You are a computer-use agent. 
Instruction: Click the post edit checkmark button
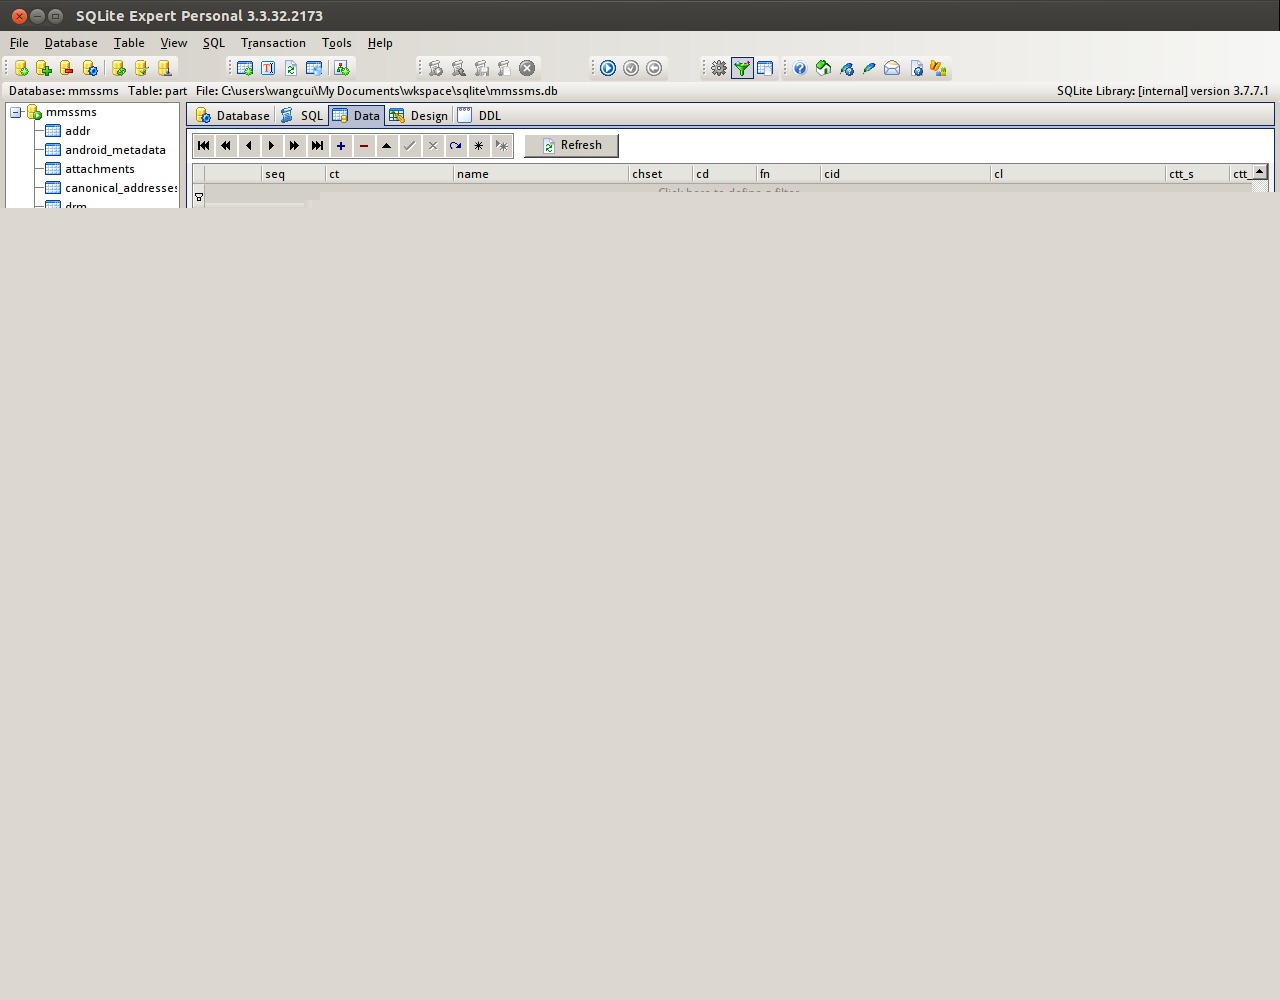click(410, 146)
